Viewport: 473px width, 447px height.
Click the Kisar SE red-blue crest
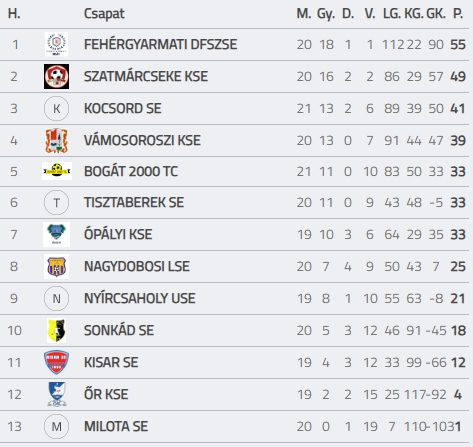(56, 362)
